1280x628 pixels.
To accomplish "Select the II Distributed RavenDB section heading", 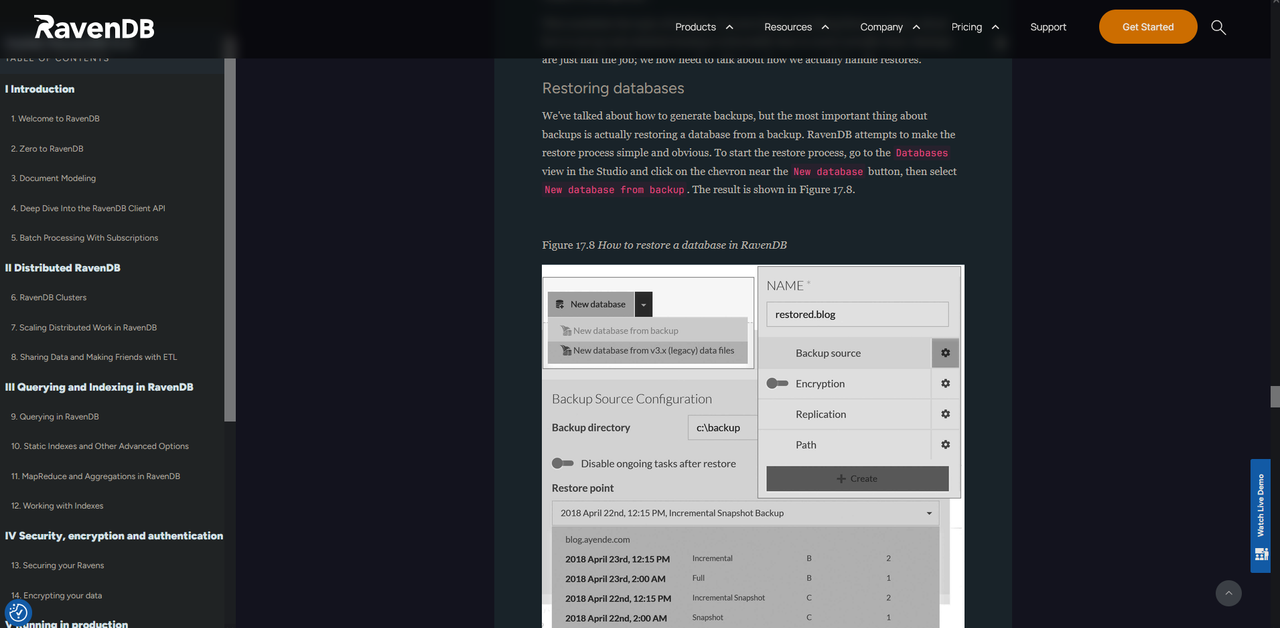I will pos(63,268).
